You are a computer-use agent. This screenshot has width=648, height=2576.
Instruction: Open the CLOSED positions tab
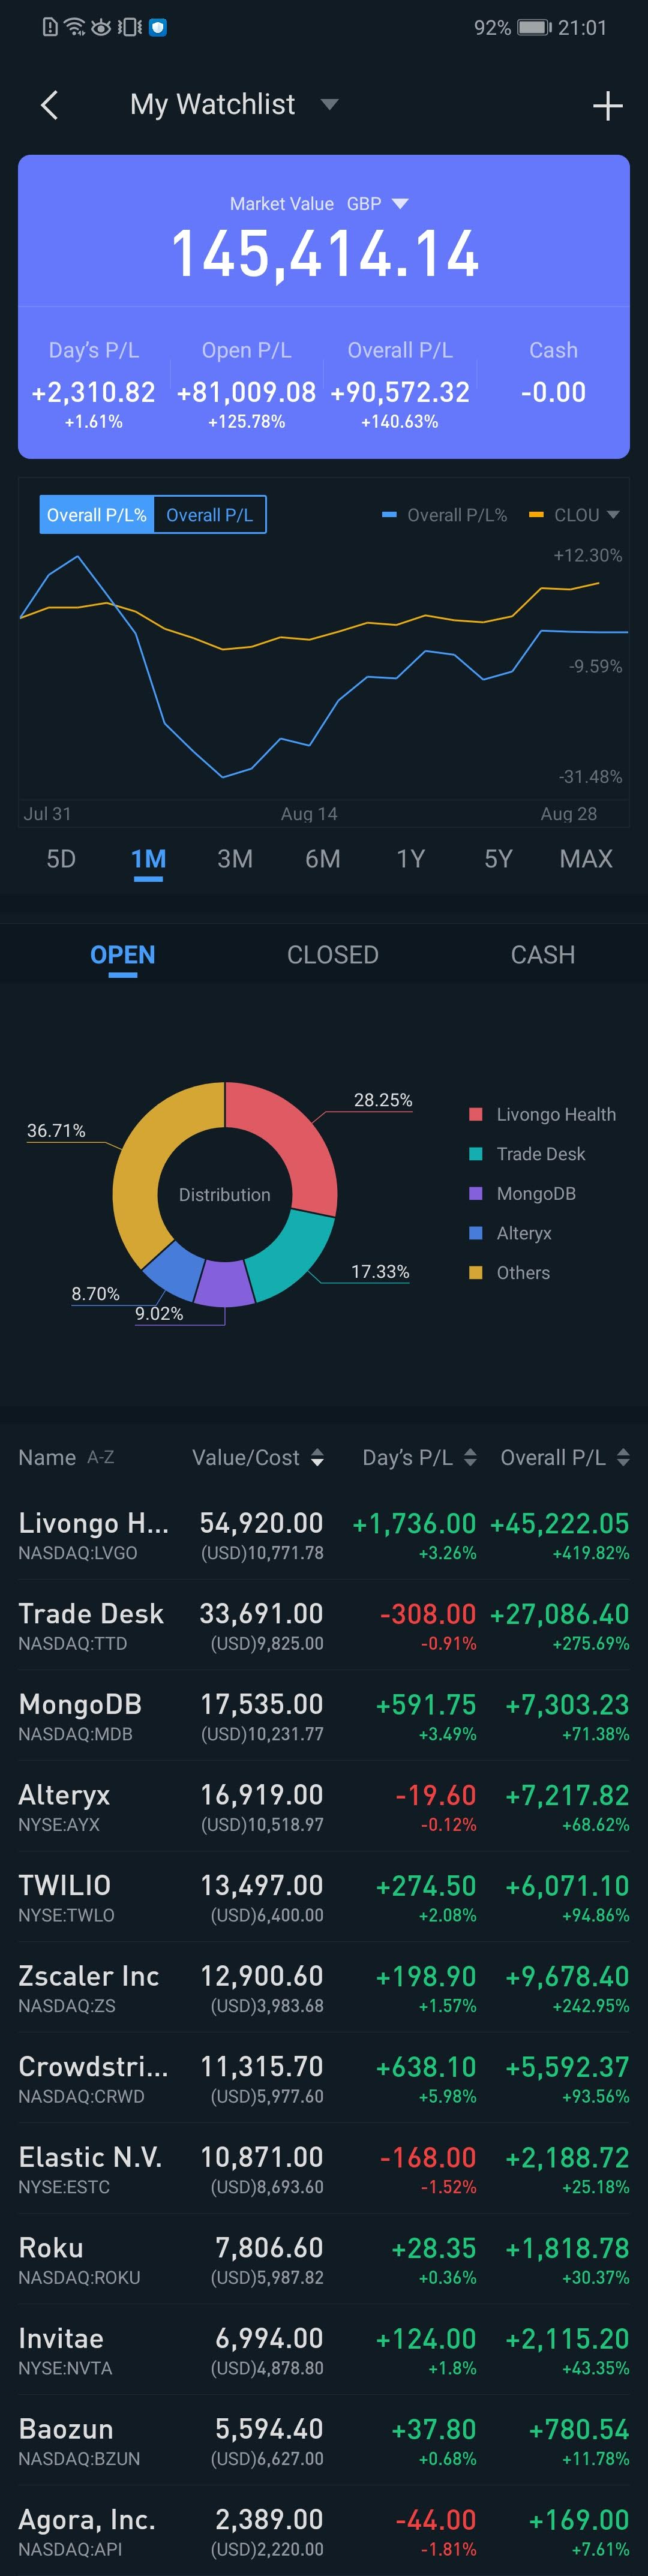(x=333, y=955)
